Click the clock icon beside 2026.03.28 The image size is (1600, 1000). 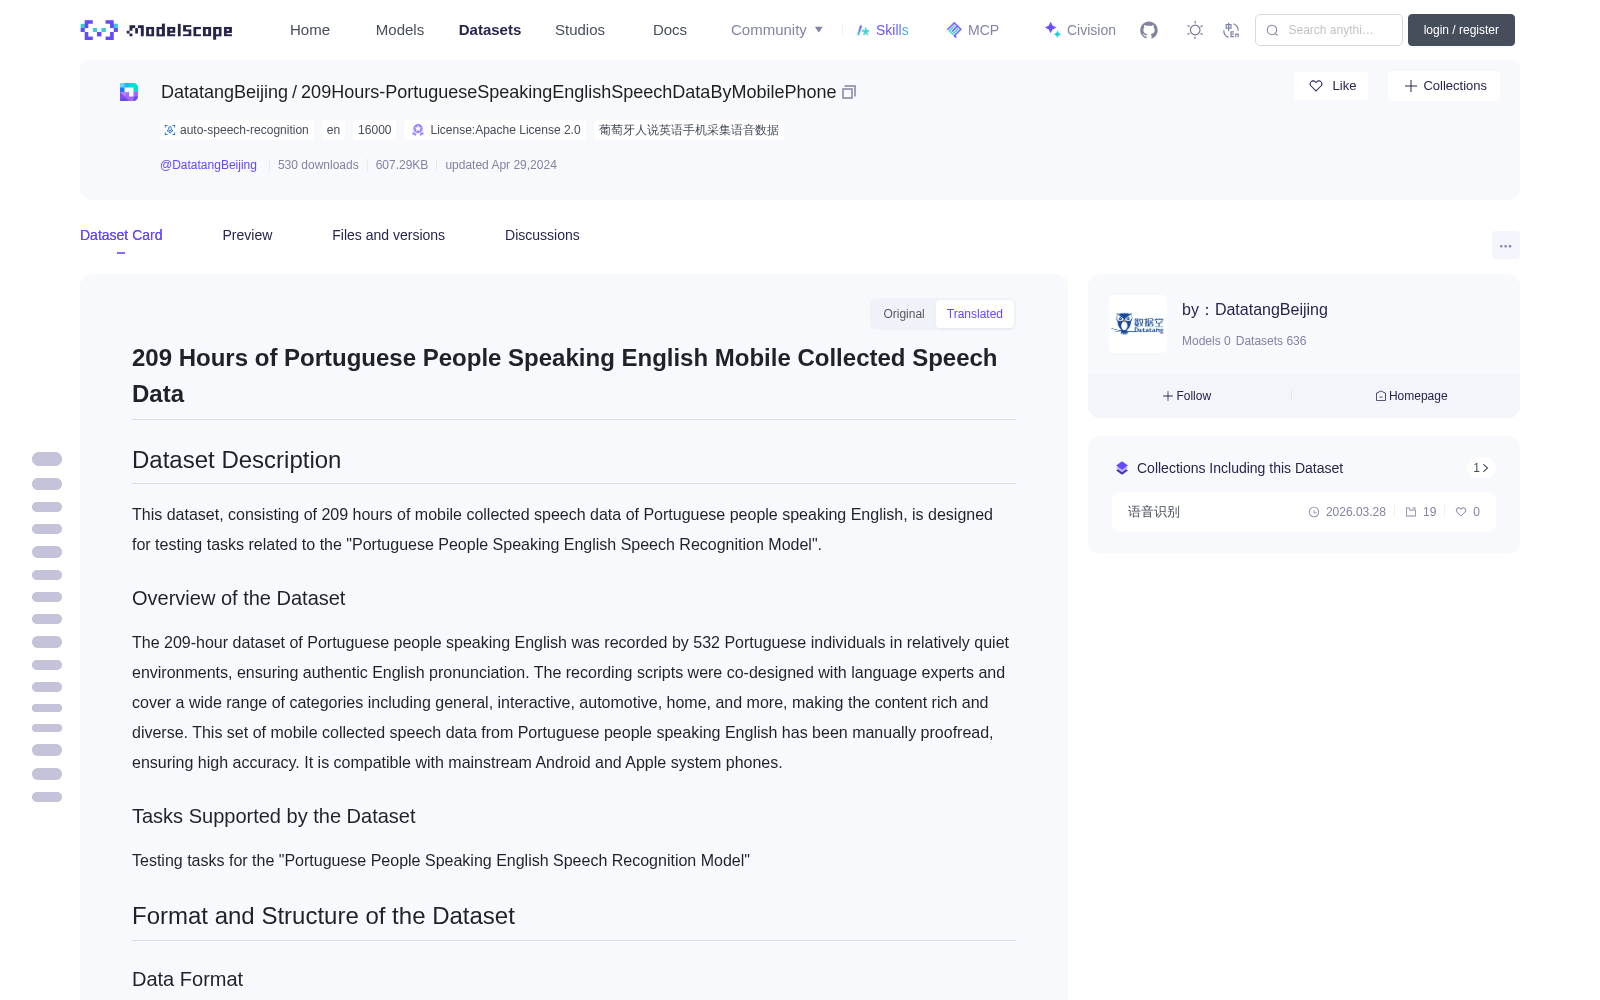1314,512
